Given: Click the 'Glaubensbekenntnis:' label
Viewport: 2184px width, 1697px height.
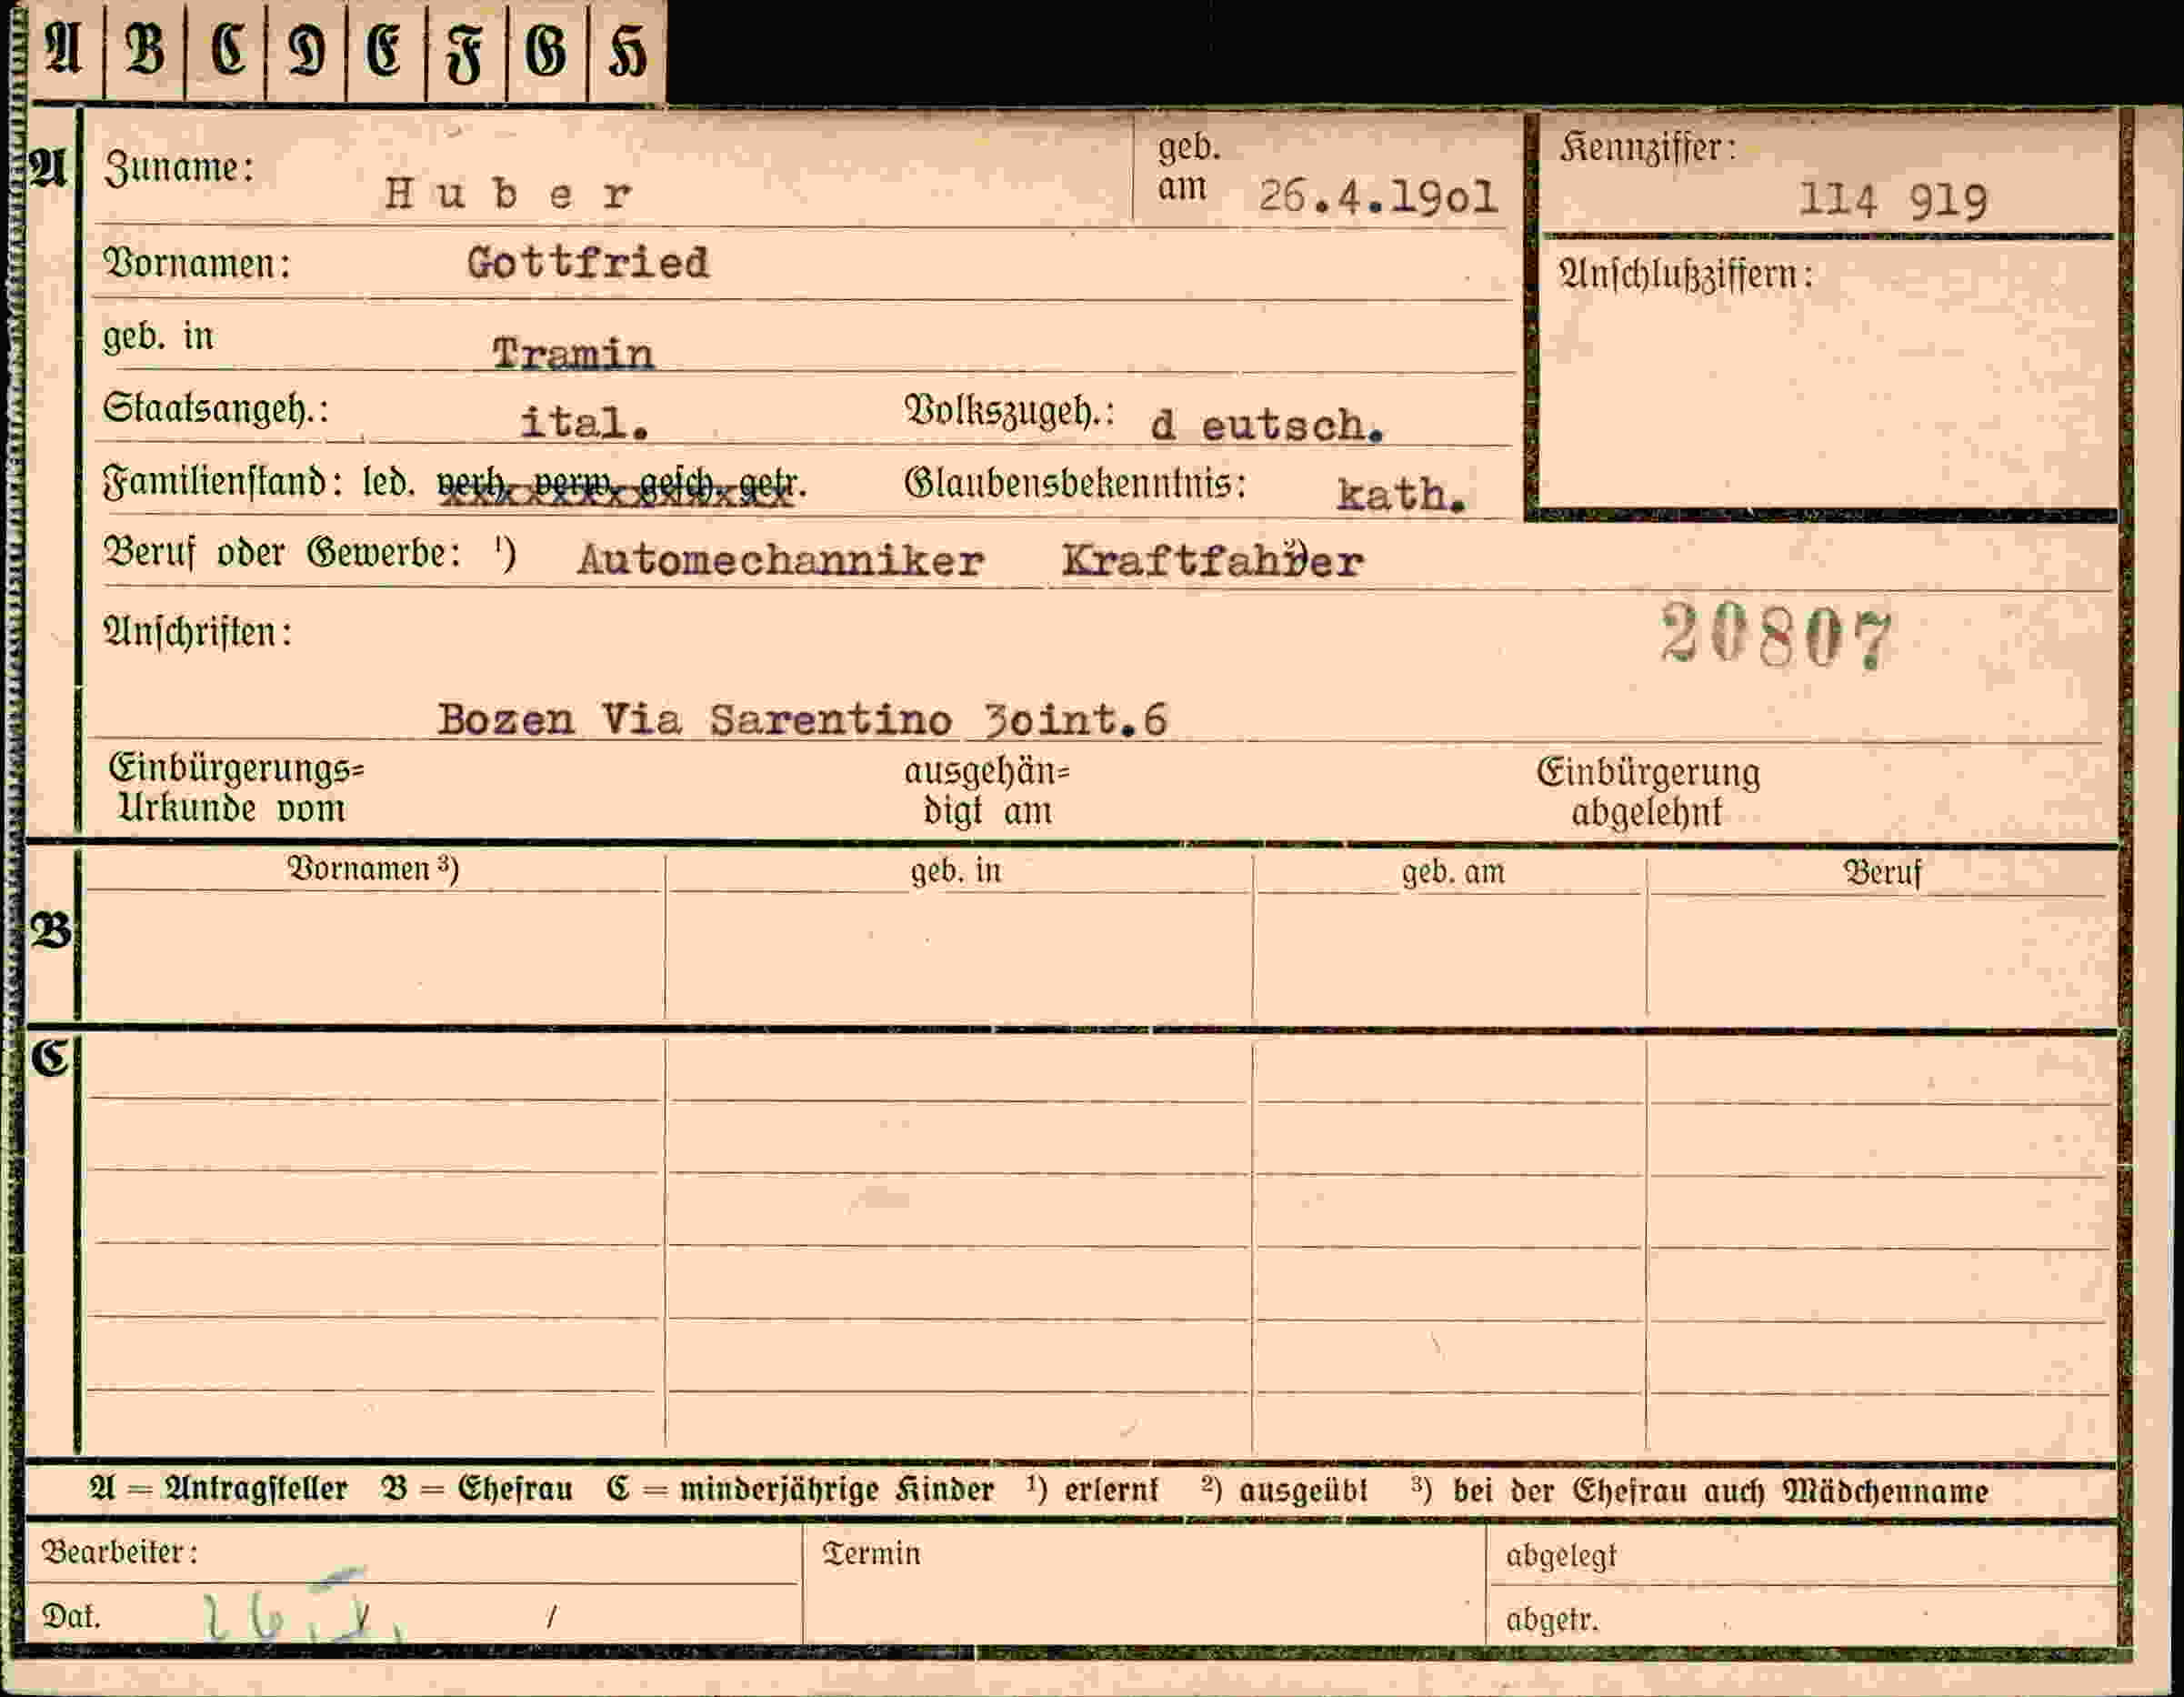Looking at the screenshot, I should coord(1075,484).
